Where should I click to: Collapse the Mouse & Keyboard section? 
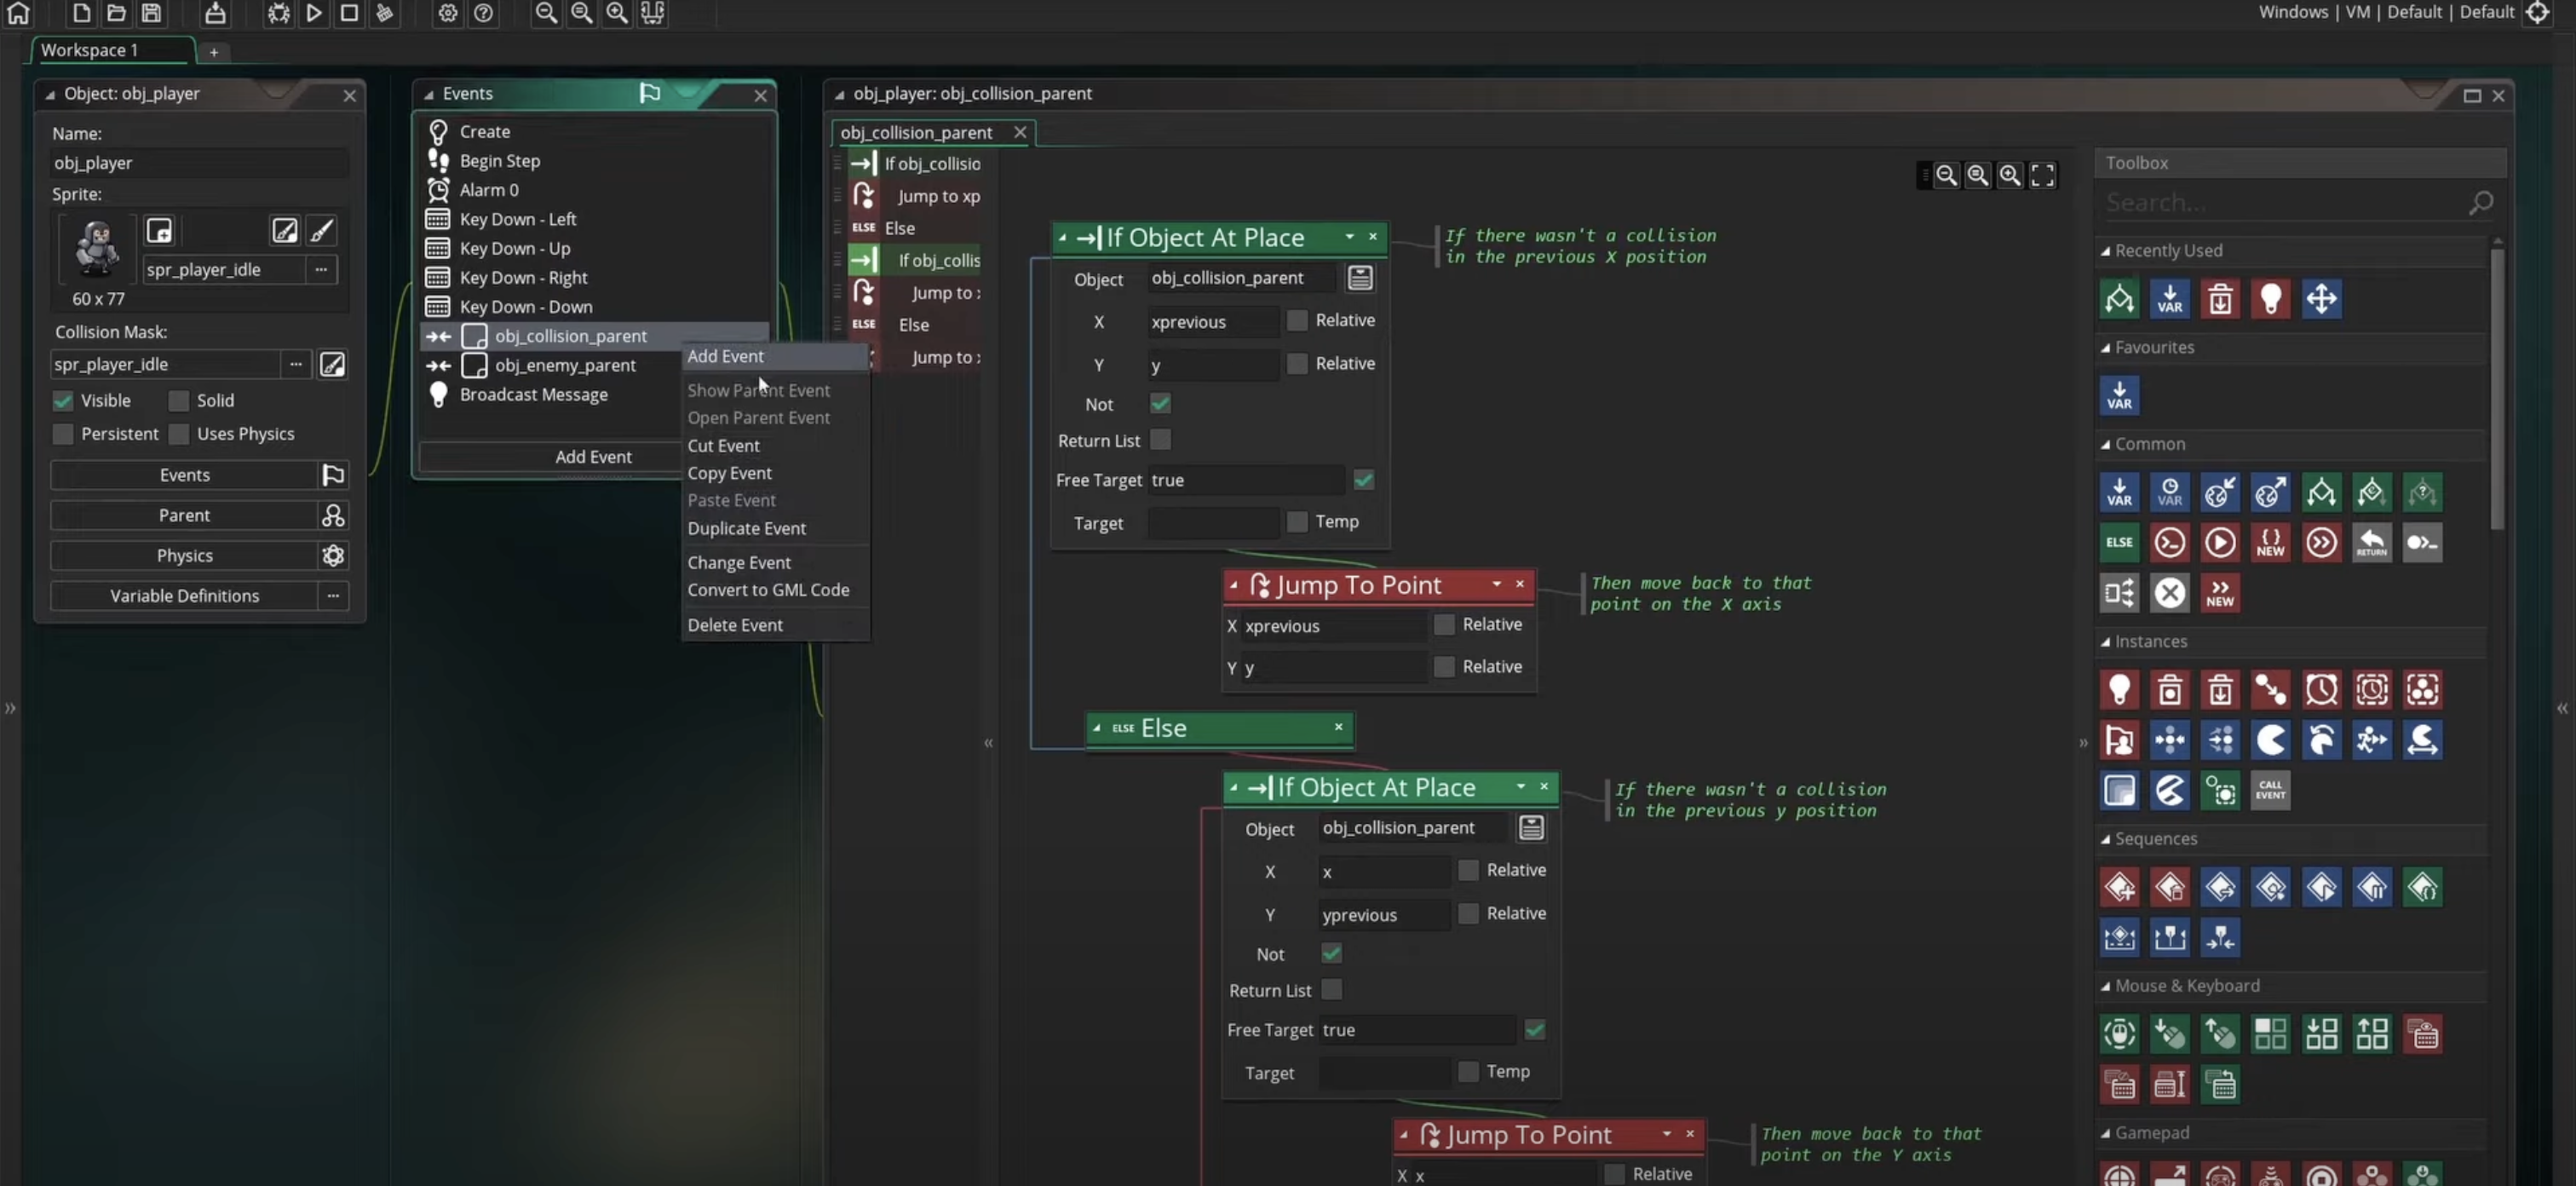(x=2104, y=985)
